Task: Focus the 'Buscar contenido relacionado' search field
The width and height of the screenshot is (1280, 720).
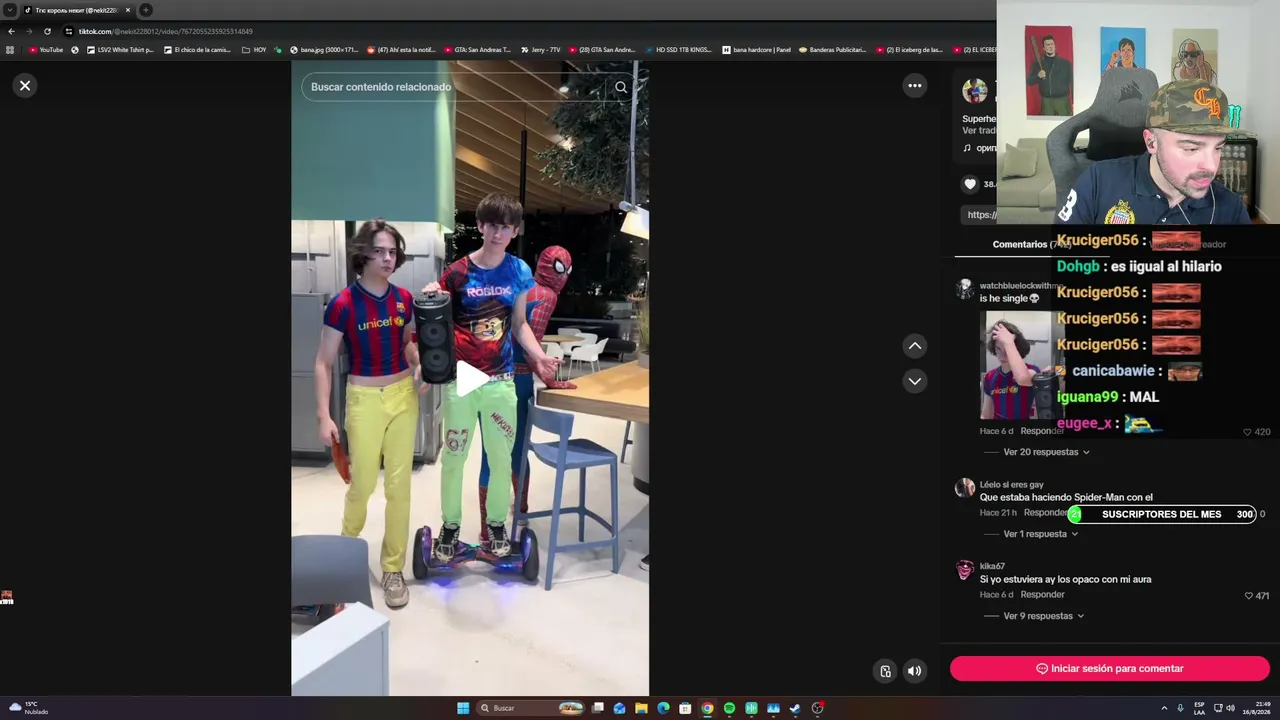Action: [x=455, y=87]
